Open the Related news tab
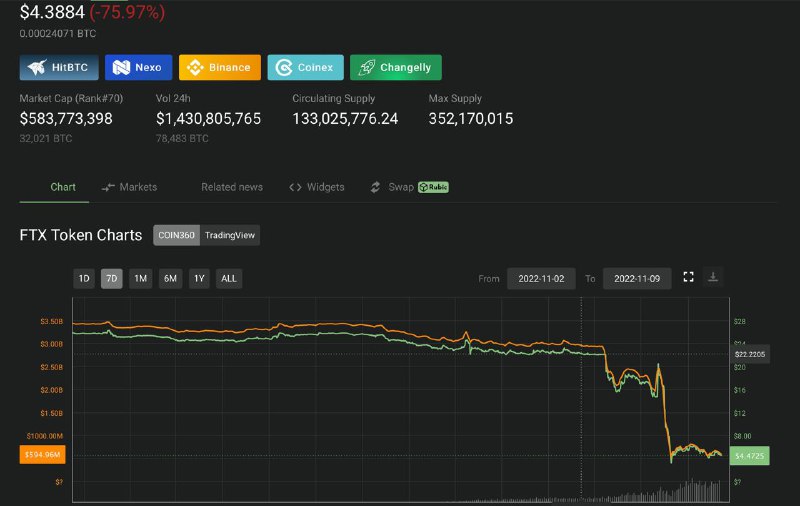The width and height of the screenshot is (800, 506). [x=232, y=187]
